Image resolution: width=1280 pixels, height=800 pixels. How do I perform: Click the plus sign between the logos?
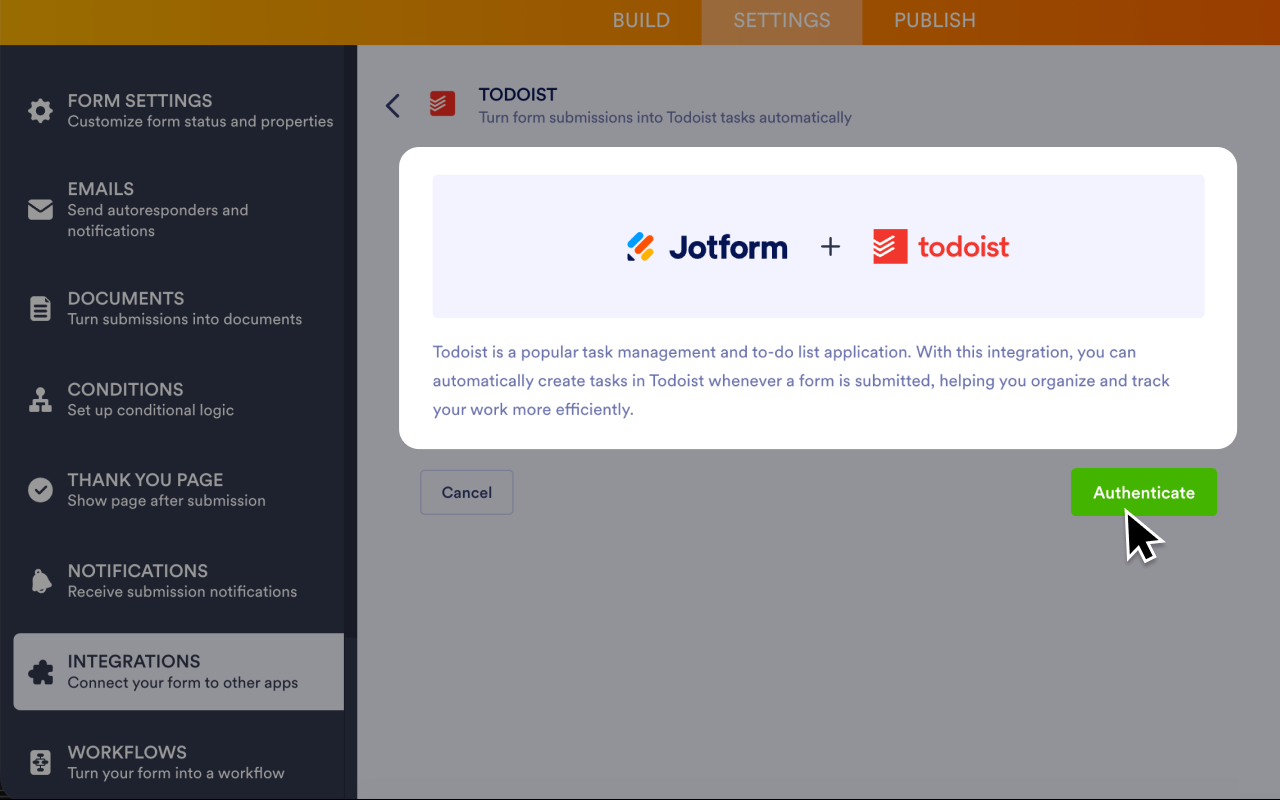click(830, 246)
